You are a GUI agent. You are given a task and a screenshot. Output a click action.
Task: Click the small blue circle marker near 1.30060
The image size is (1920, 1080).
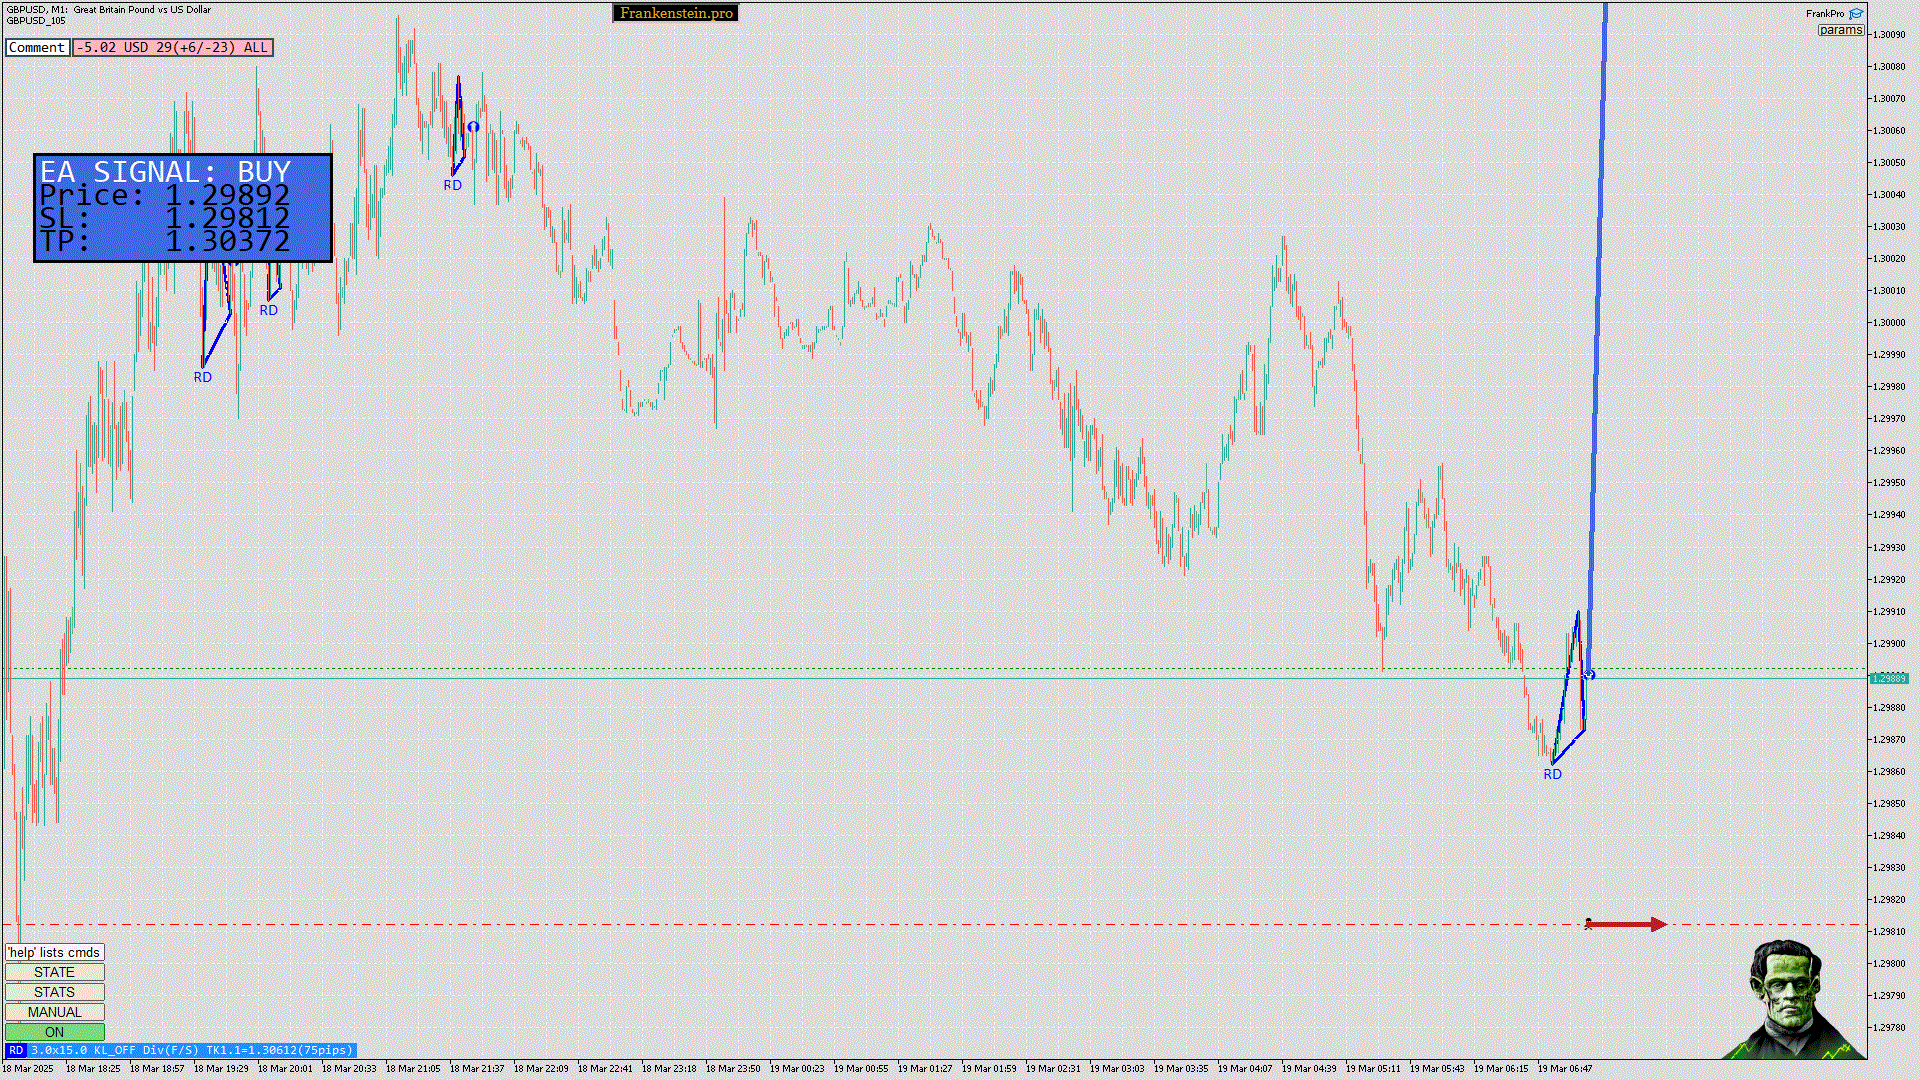(x=473, y=127)
